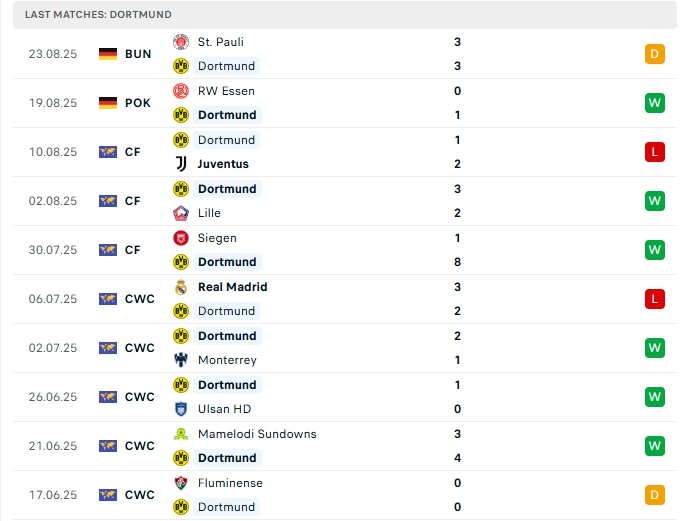Click the Lille club crest icon

181,213
